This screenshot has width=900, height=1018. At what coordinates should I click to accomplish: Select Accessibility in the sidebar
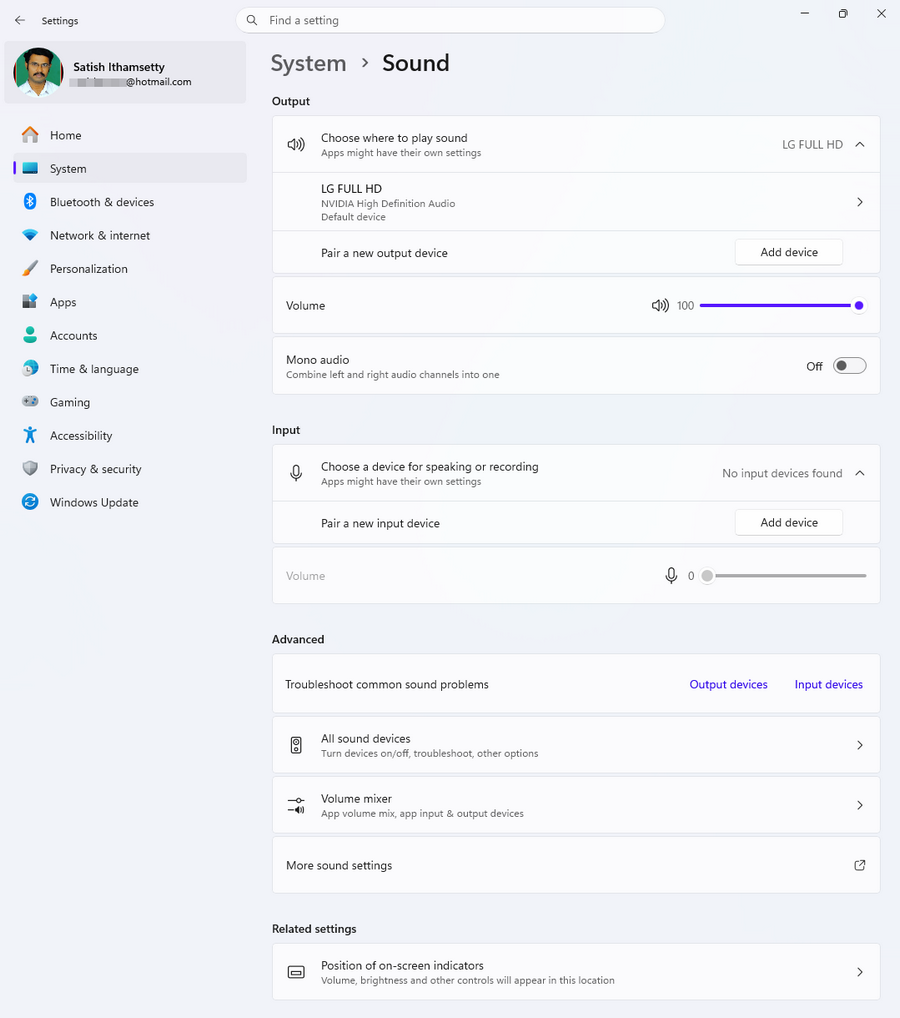pos(130,435)
